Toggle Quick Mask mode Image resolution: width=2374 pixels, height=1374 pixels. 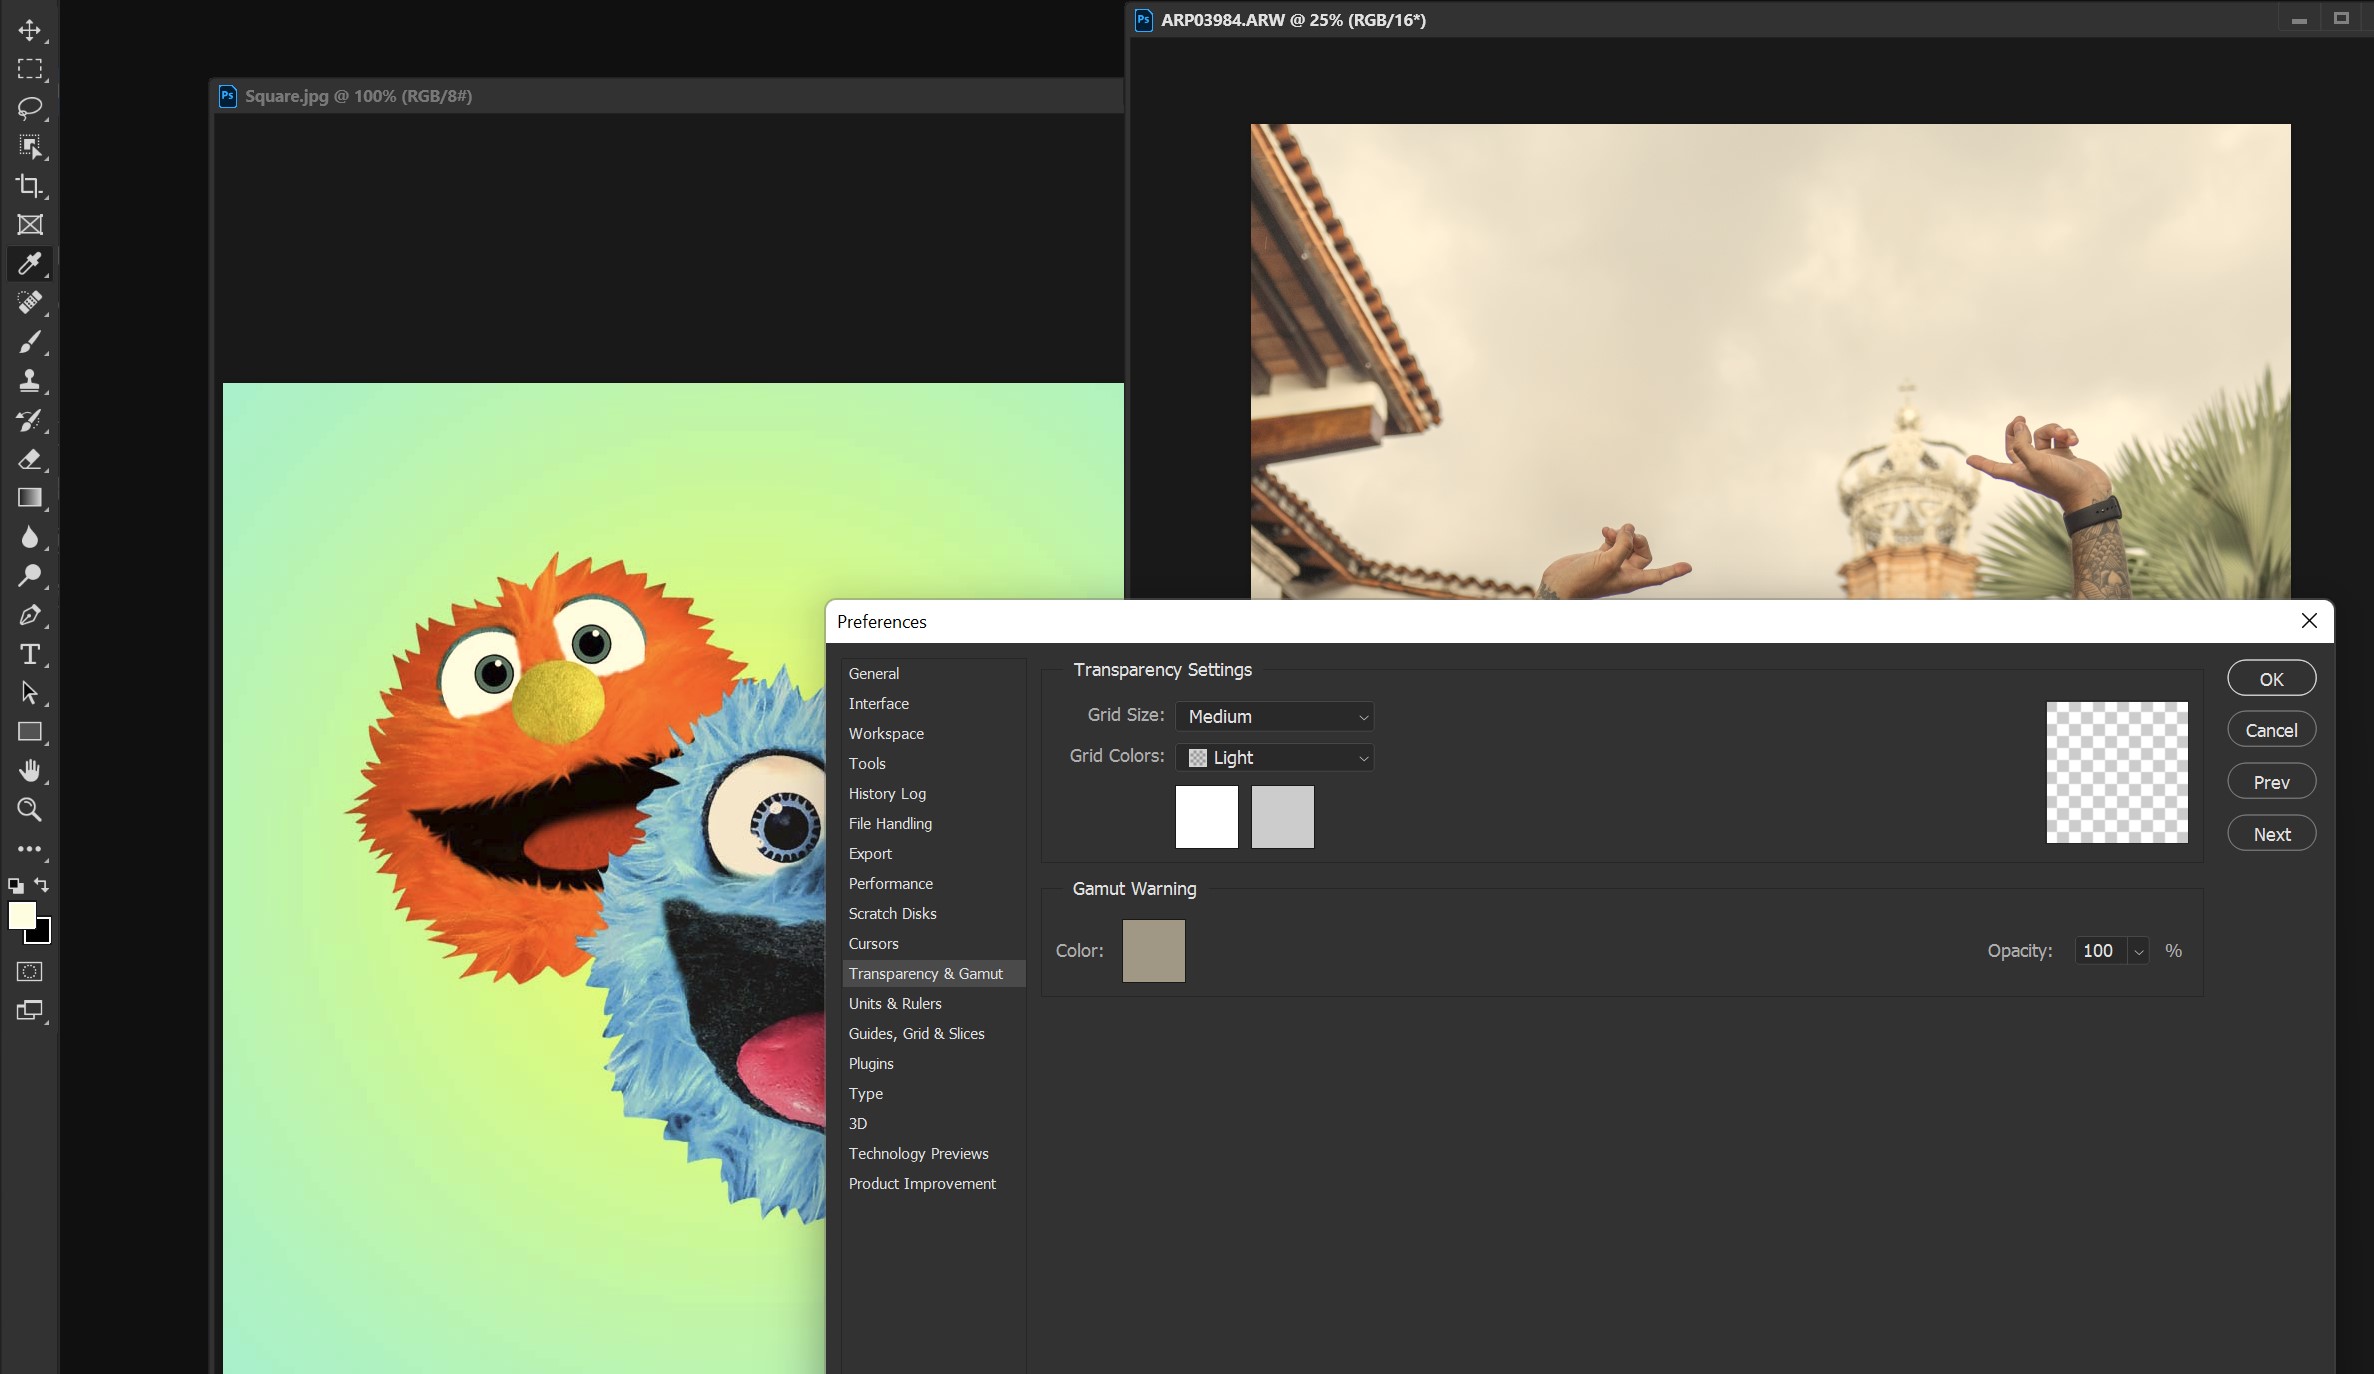point(29,971)
